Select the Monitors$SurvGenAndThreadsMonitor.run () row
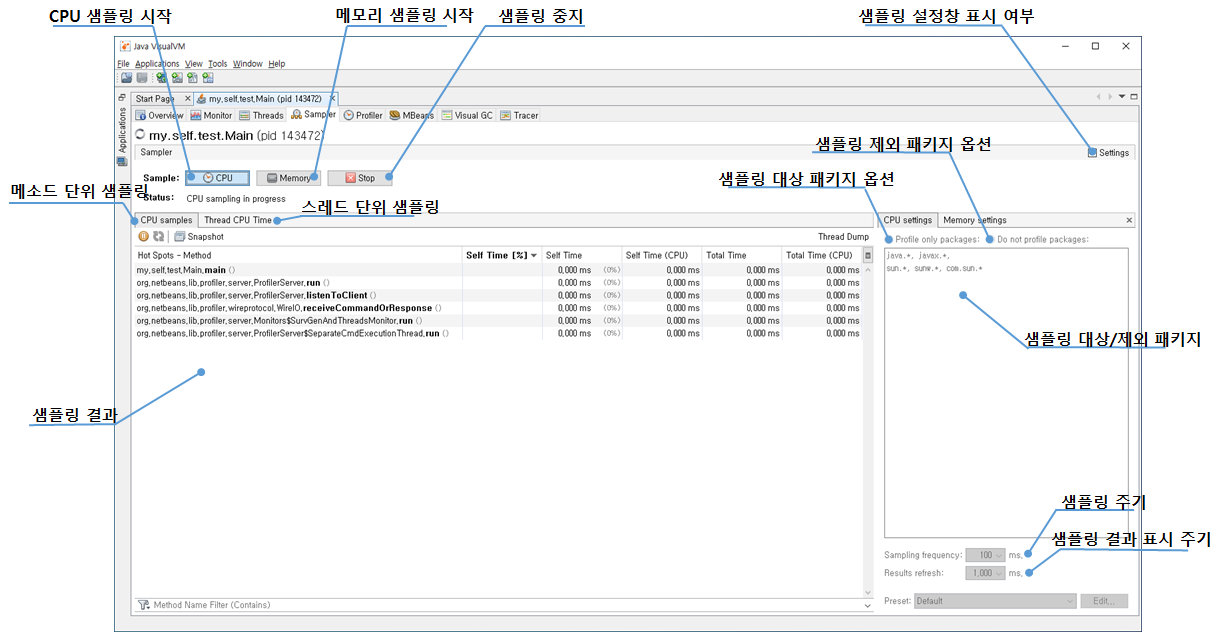Viewport: 1223px width, 632px height. coord(497,320)
